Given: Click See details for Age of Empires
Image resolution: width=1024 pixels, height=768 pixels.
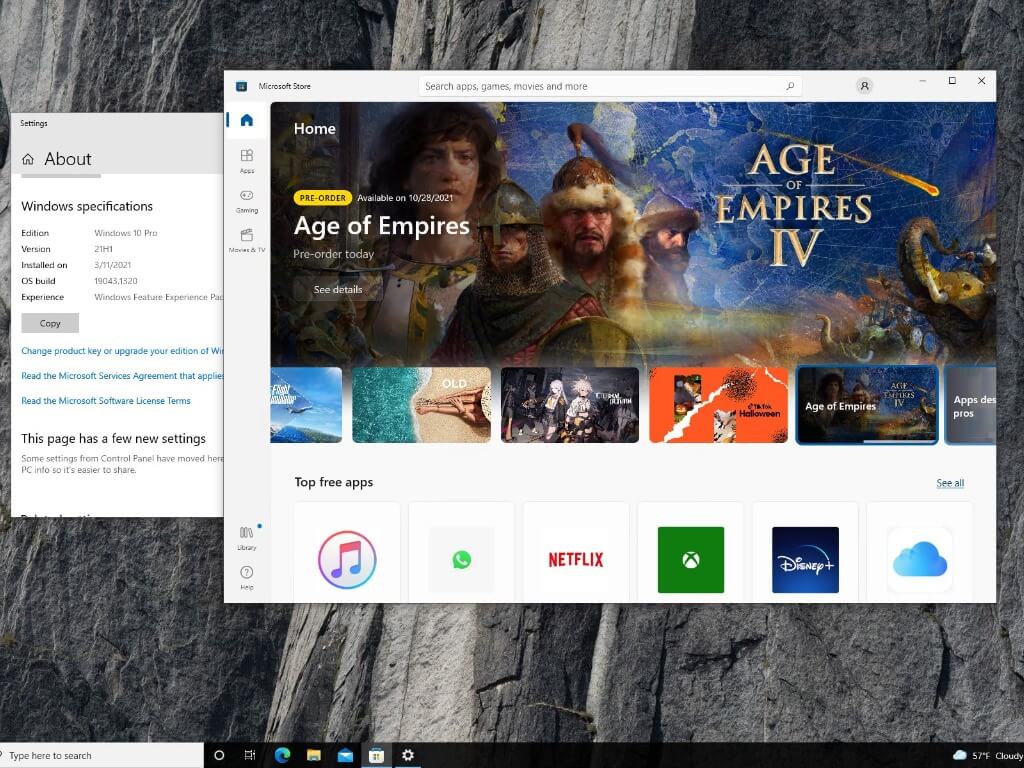Looking at the screenshot, I should click(x=338, y=289).
